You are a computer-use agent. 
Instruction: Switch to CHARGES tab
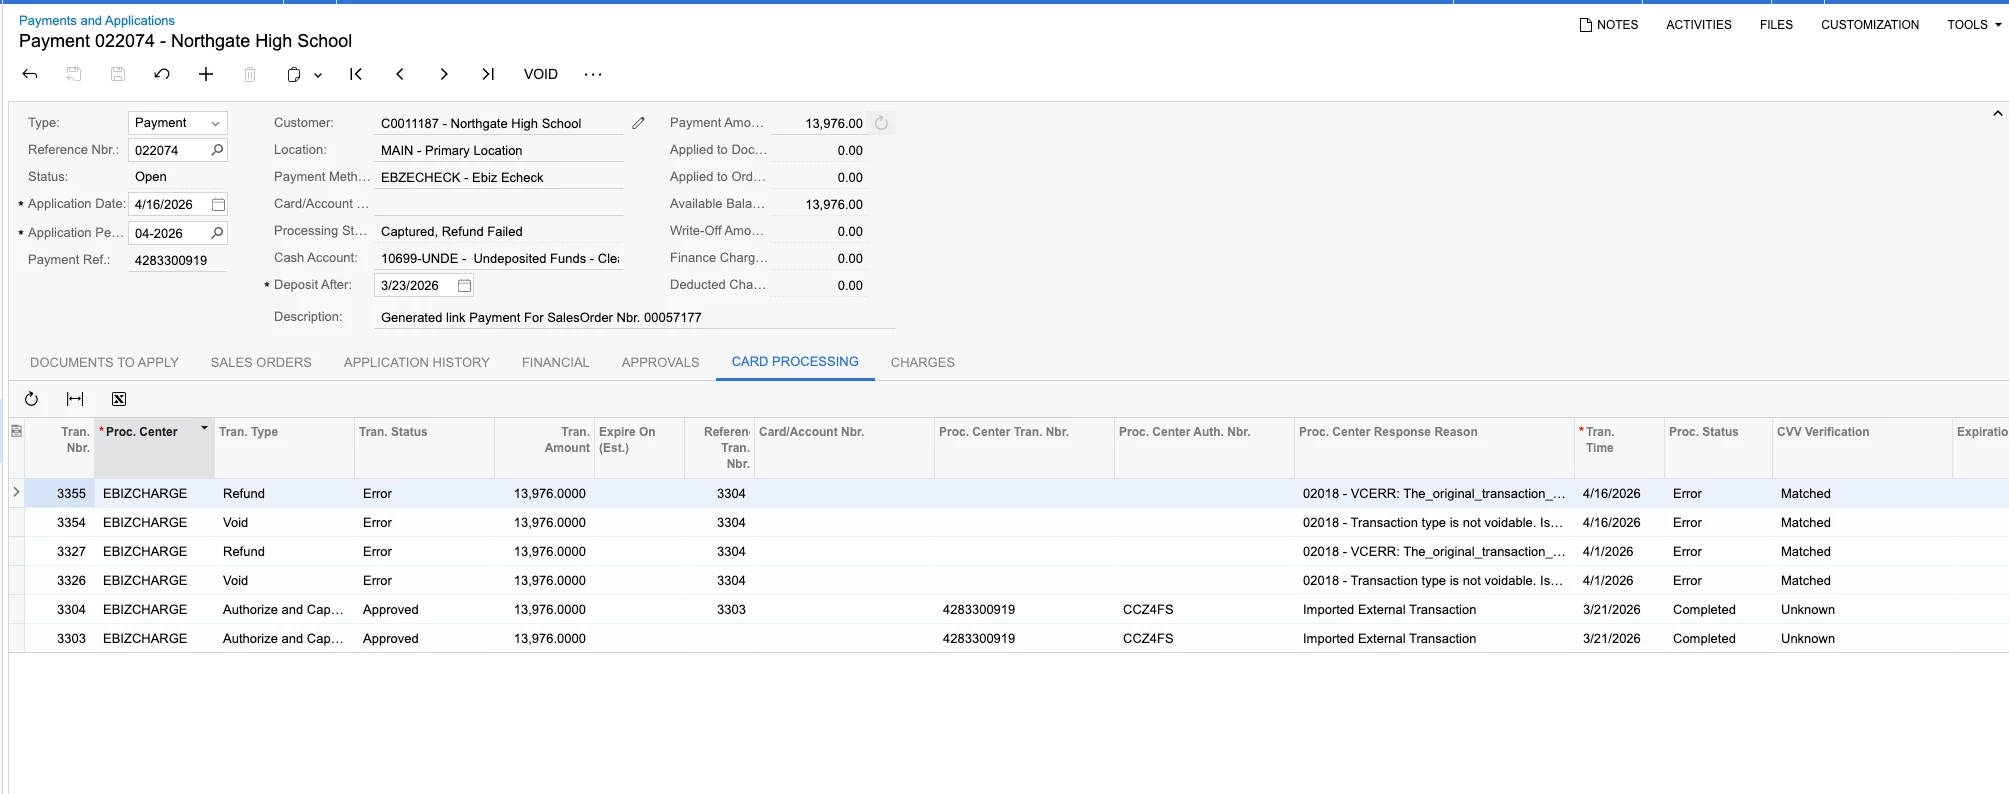pos(922,362)
